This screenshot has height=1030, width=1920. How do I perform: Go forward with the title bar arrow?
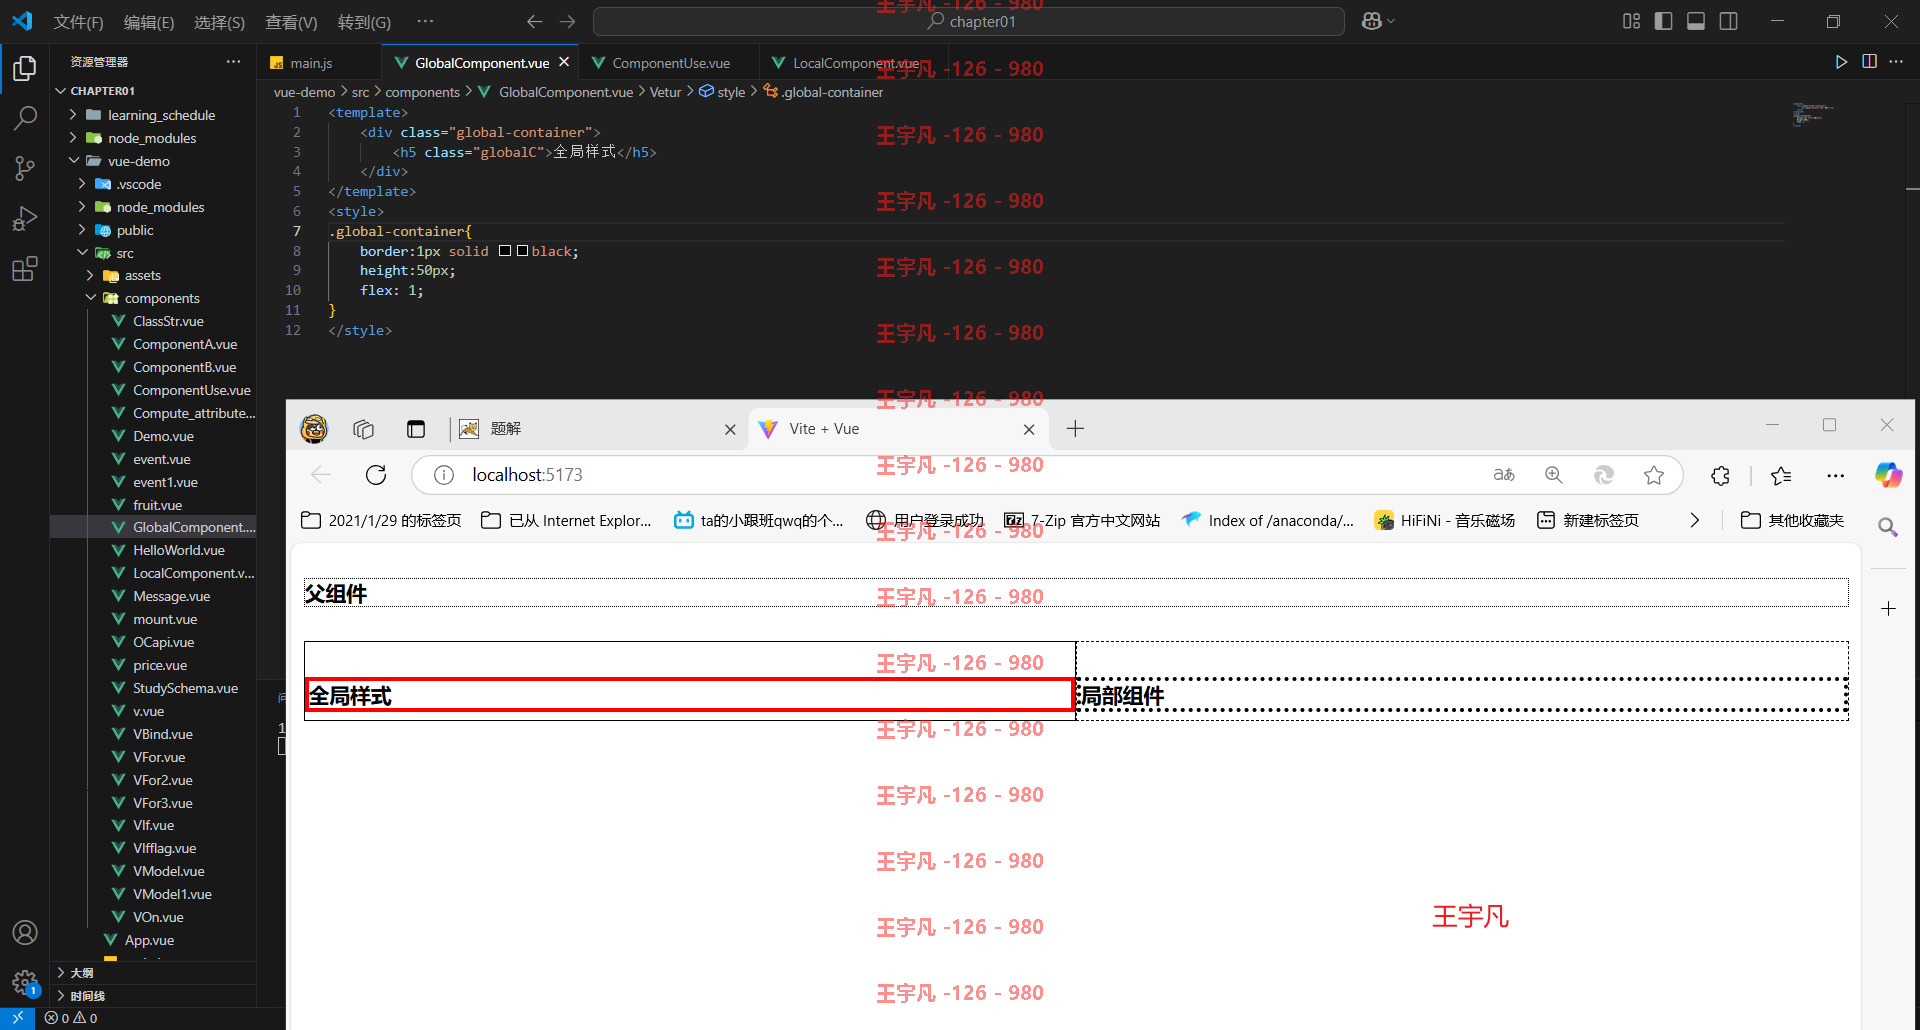tap(568, 21)
